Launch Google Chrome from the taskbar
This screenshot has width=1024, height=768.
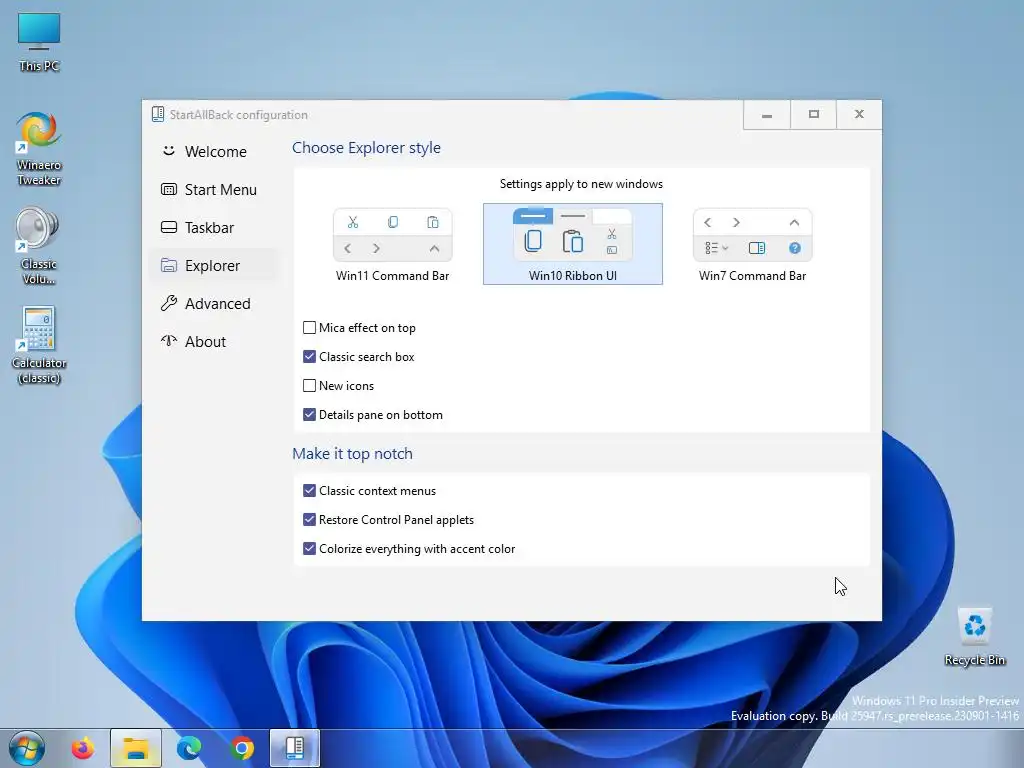242,748
